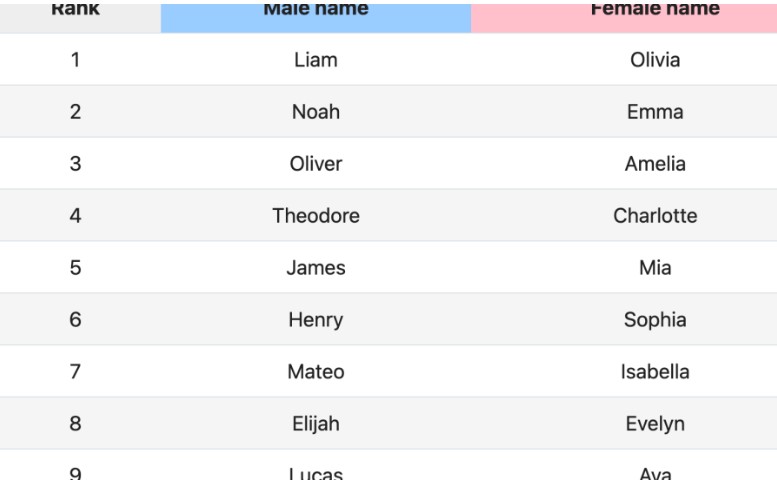Click the name Charlotte
Screen dimensions: 777x500
click(655, 216)
